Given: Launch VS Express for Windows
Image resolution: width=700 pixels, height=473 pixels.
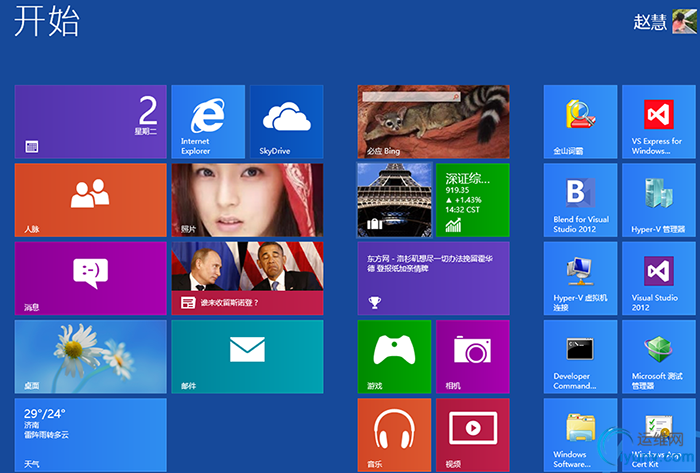Looking at the screenshot, I should pyautogui.click(x=659, y=121).
